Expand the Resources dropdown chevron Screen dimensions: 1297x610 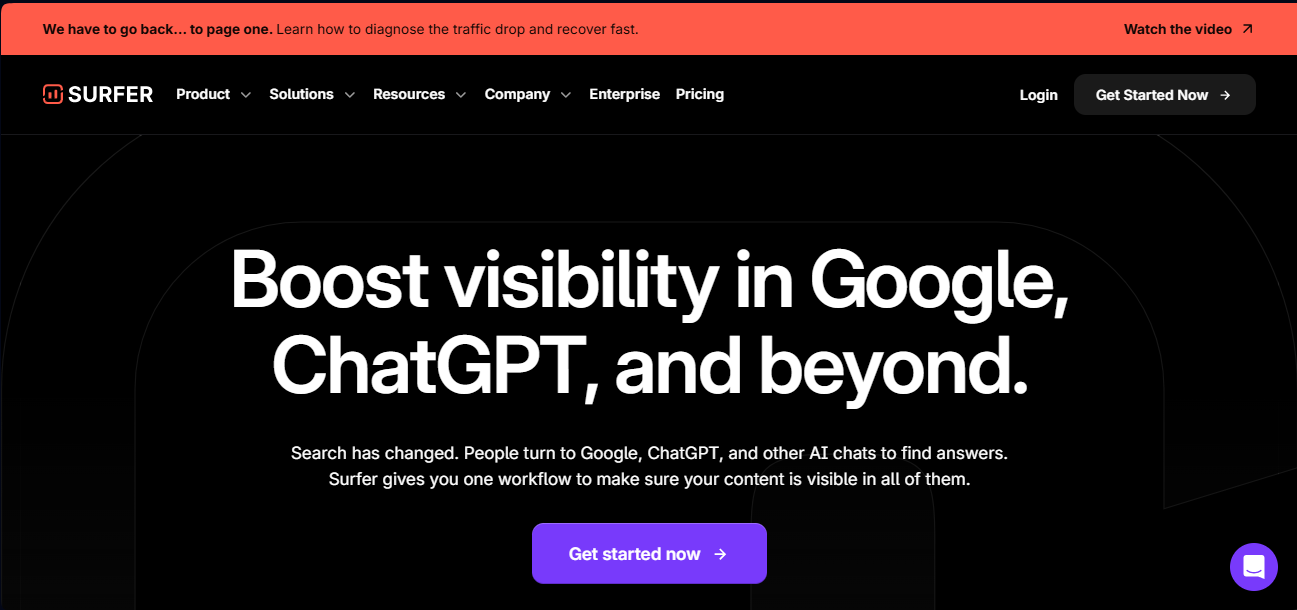(460, 95)
